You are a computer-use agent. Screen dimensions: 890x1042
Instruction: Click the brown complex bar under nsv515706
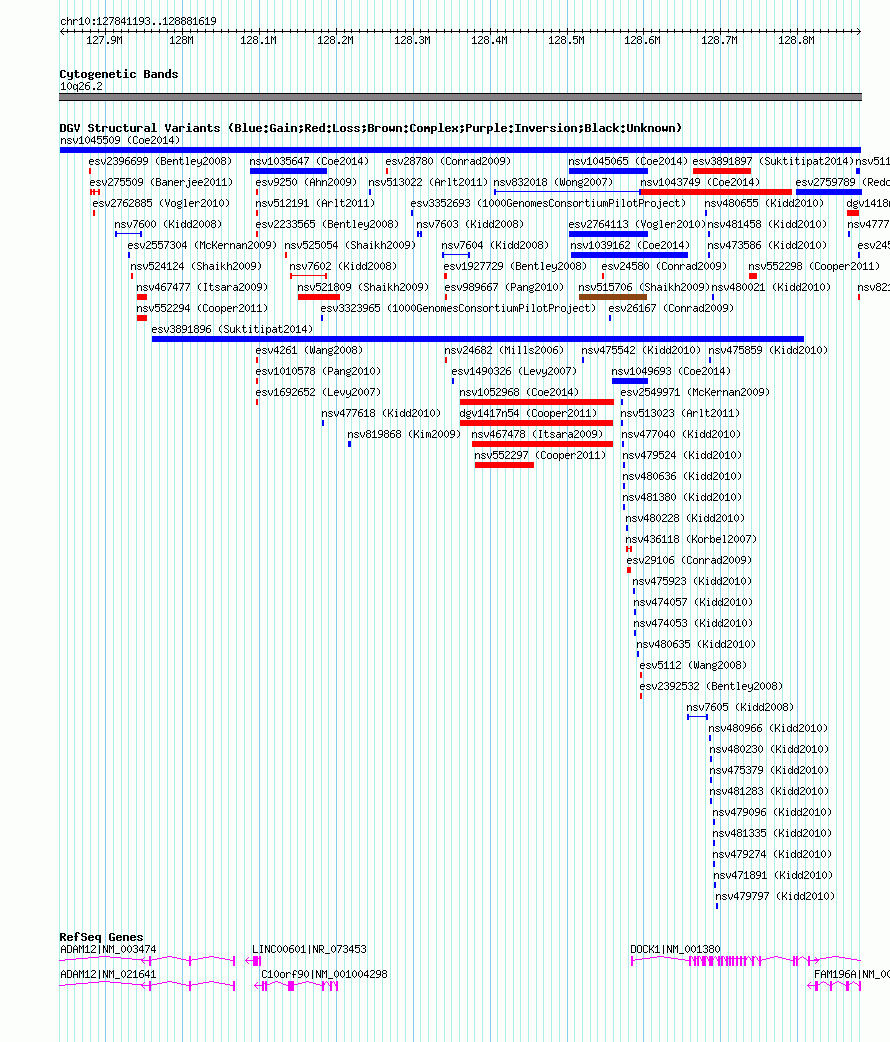[x=613, y=297]
